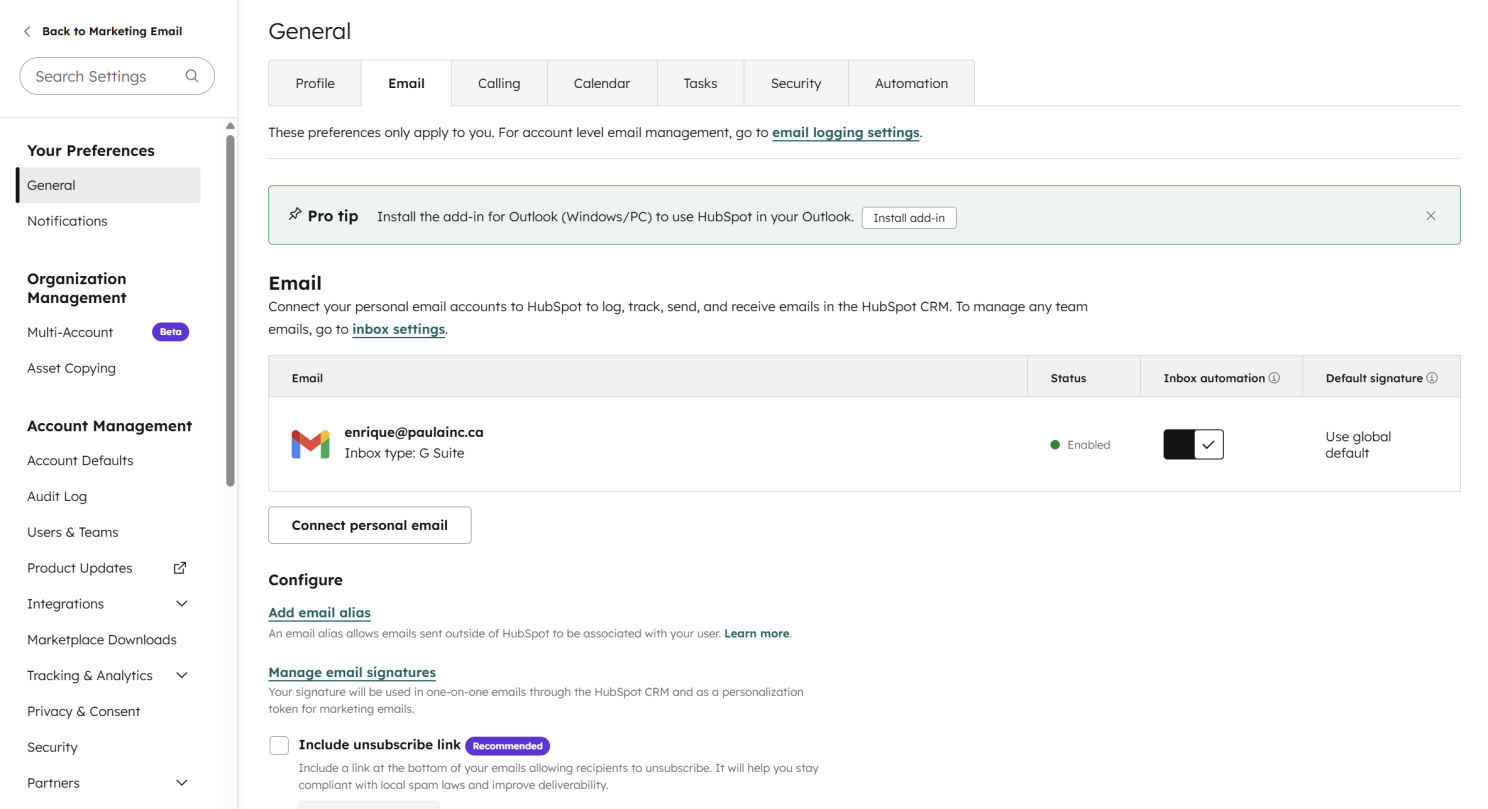
Task: Expand the Integrations menu
Action: coord(182,604)
